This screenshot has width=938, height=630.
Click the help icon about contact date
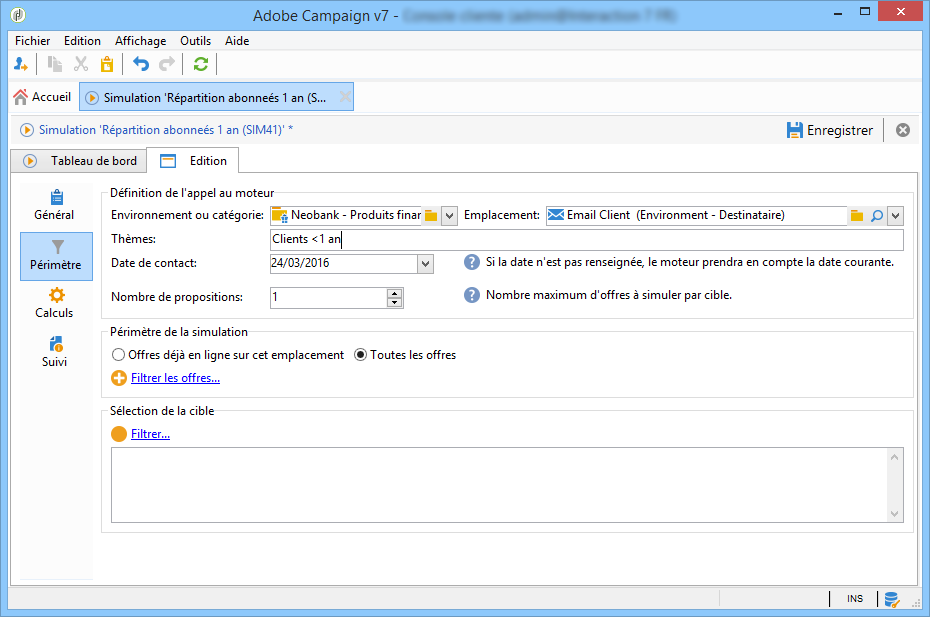472,262
